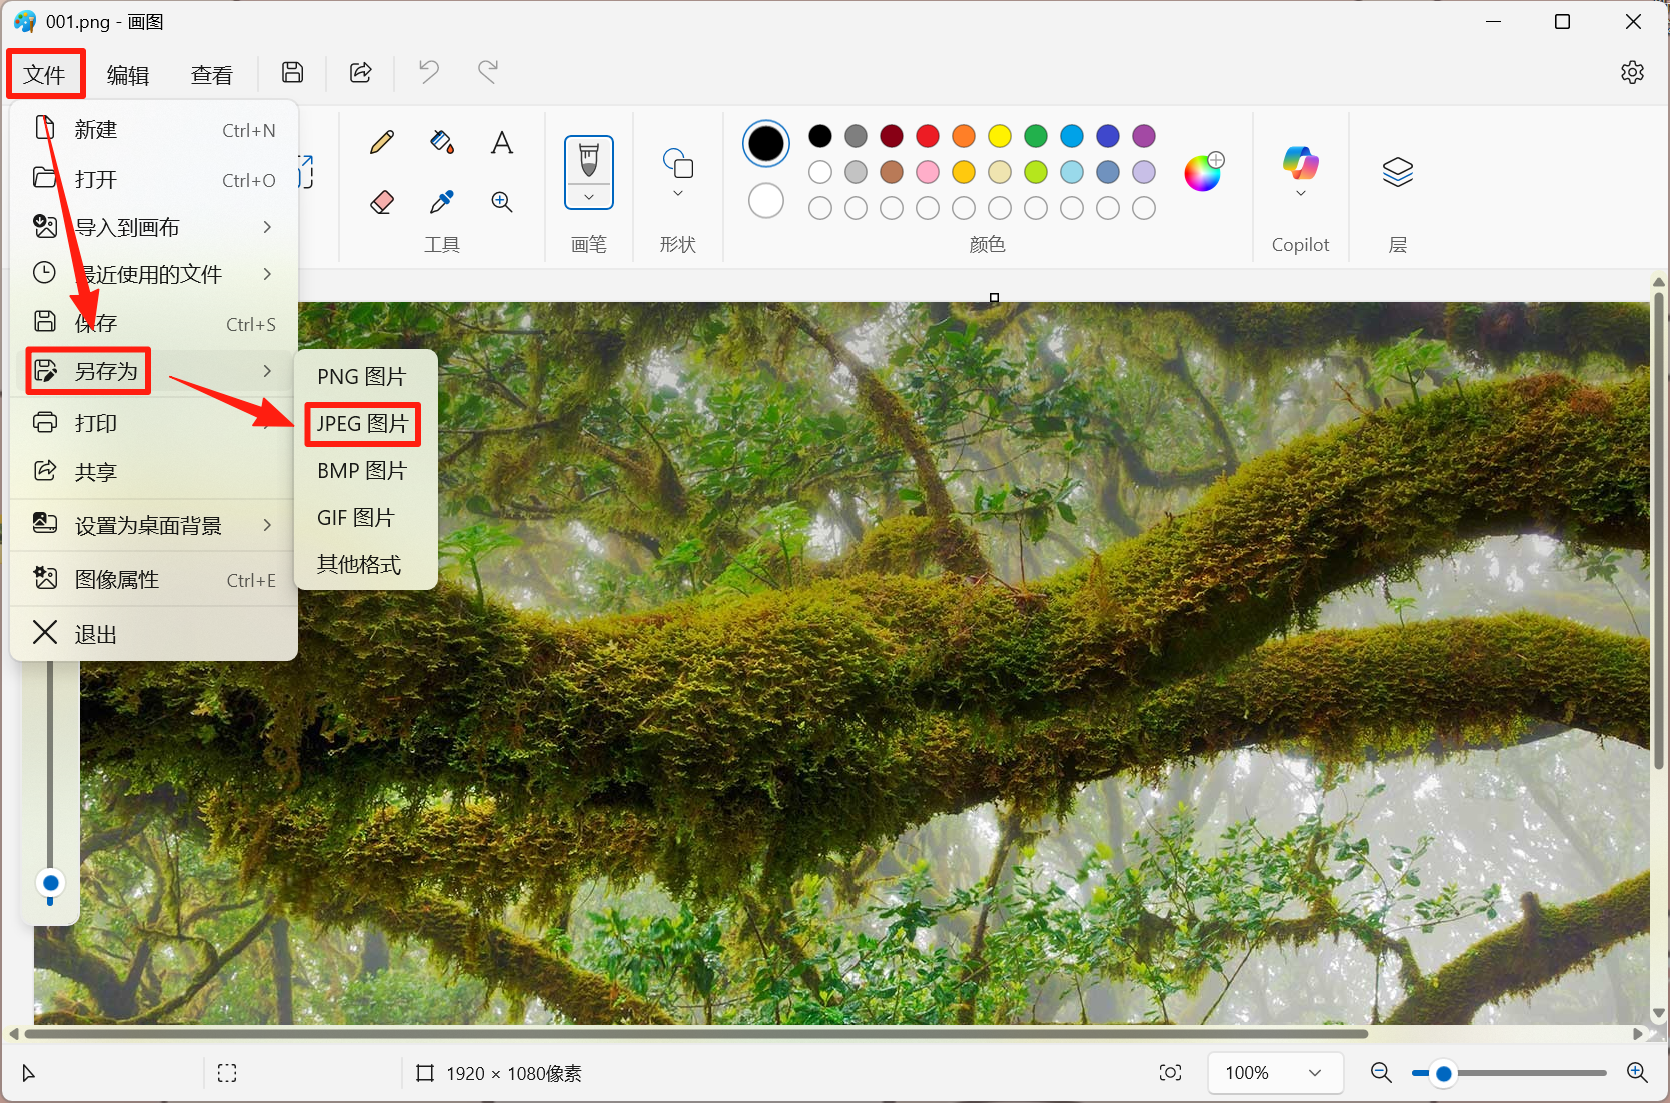Expand the brush type dropdown
This screenshot has width=1670, height=1103.
[589, 197]
